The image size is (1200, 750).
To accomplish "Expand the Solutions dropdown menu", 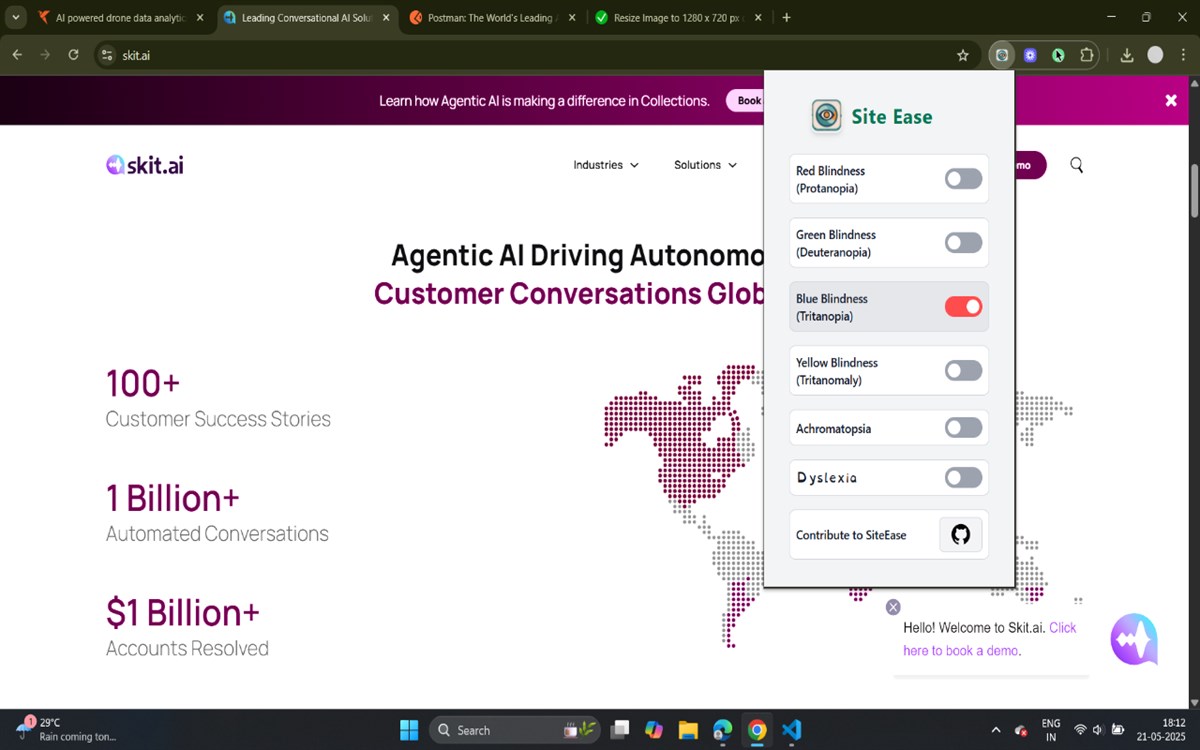I will 705,165.
